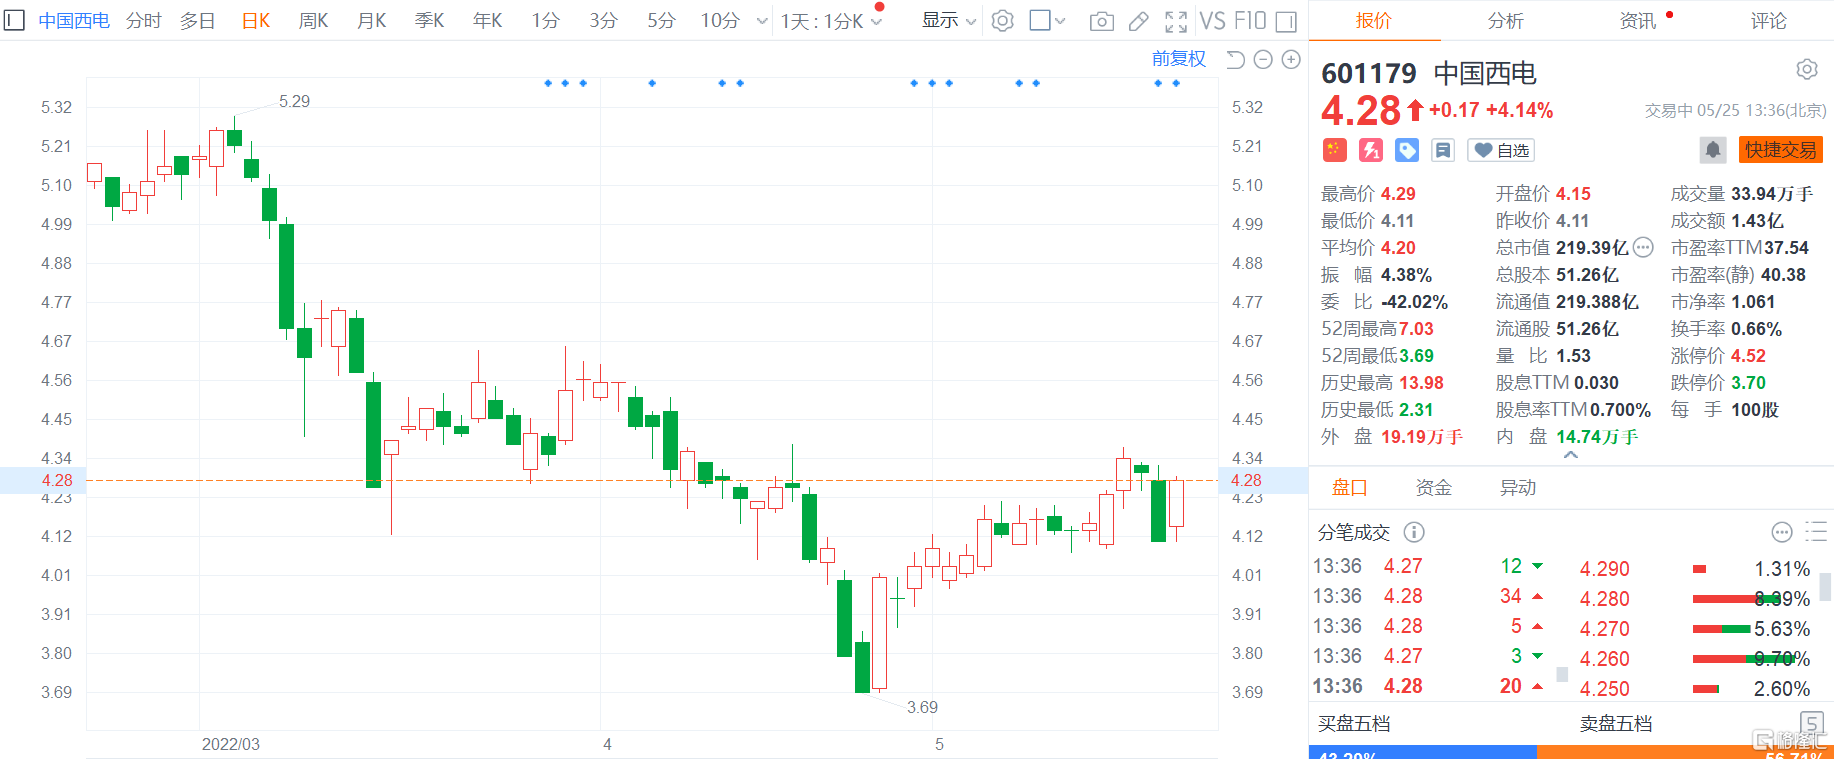1835x759 pixels.
Task: Click 52周最高 value 7.03
Action: click(x=1416, y=328)
